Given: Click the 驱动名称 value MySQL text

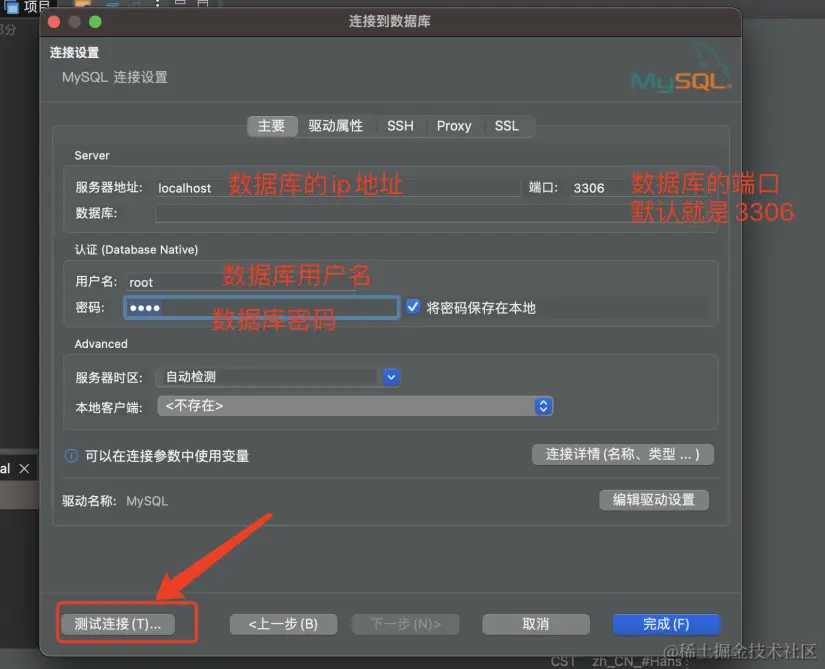Looking at the screenshot, I should point(147,501).
